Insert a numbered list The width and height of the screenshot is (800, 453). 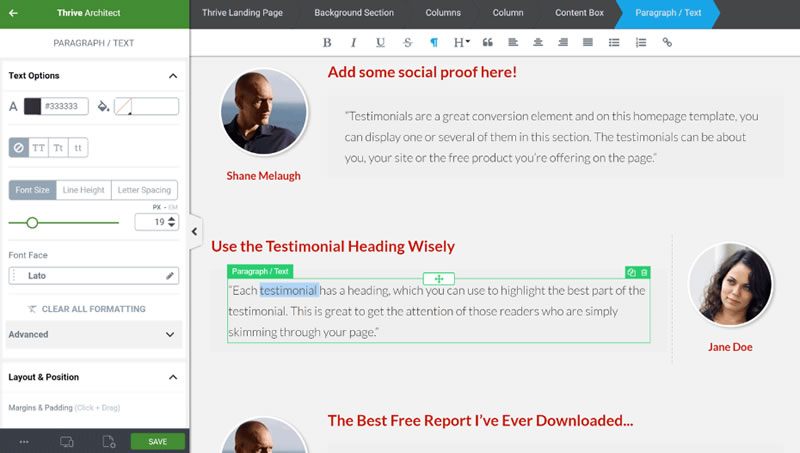pos(641,42)
